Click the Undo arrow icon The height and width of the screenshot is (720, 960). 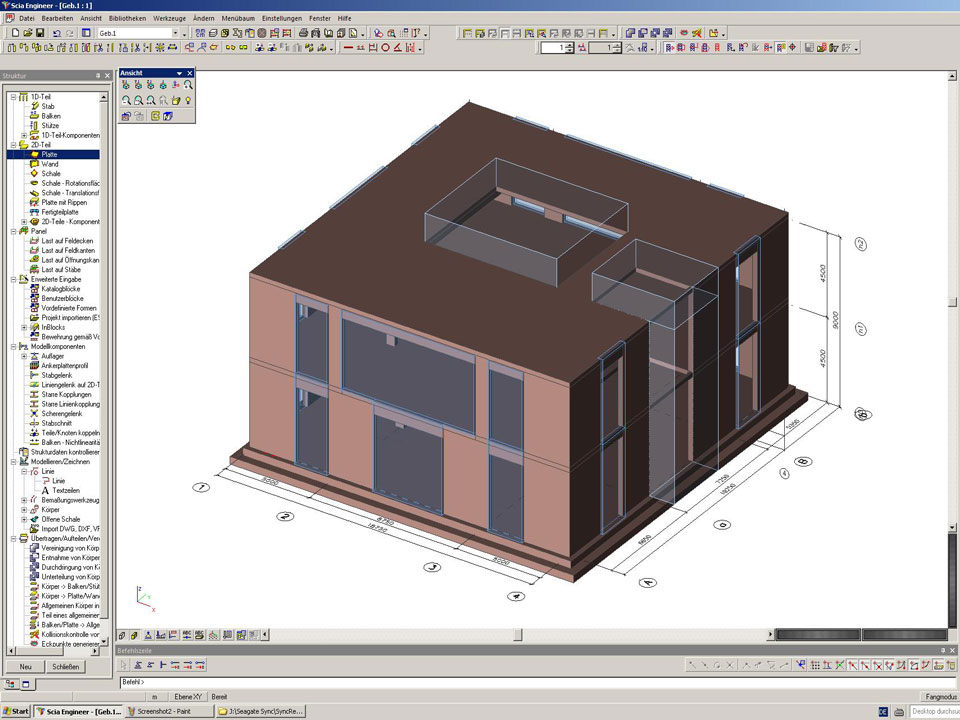click(x=56, y=33)
